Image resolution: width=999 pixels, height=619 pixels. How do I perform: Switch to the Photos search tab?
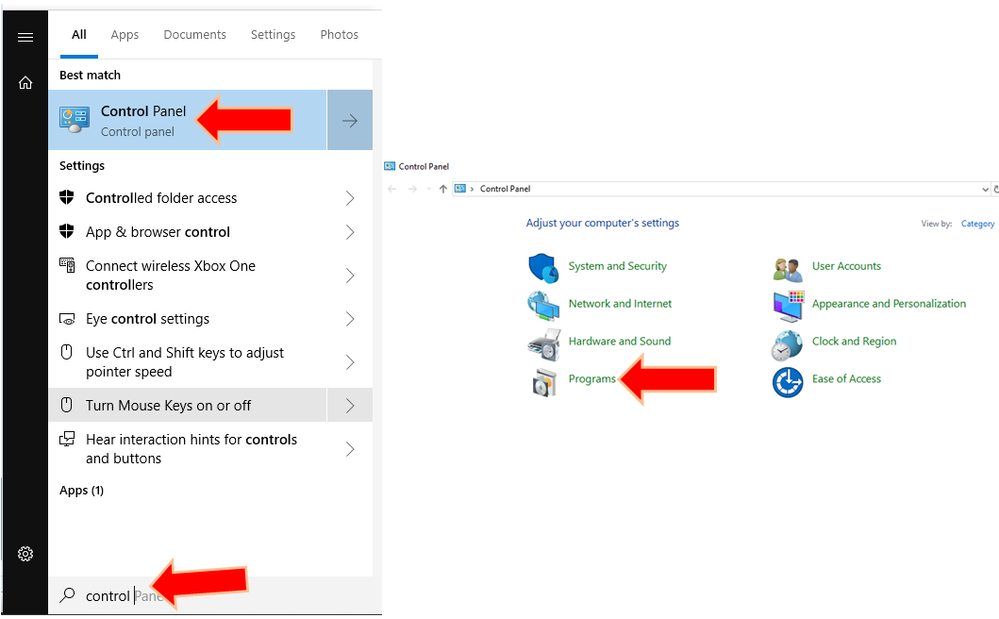coord(339,35)
